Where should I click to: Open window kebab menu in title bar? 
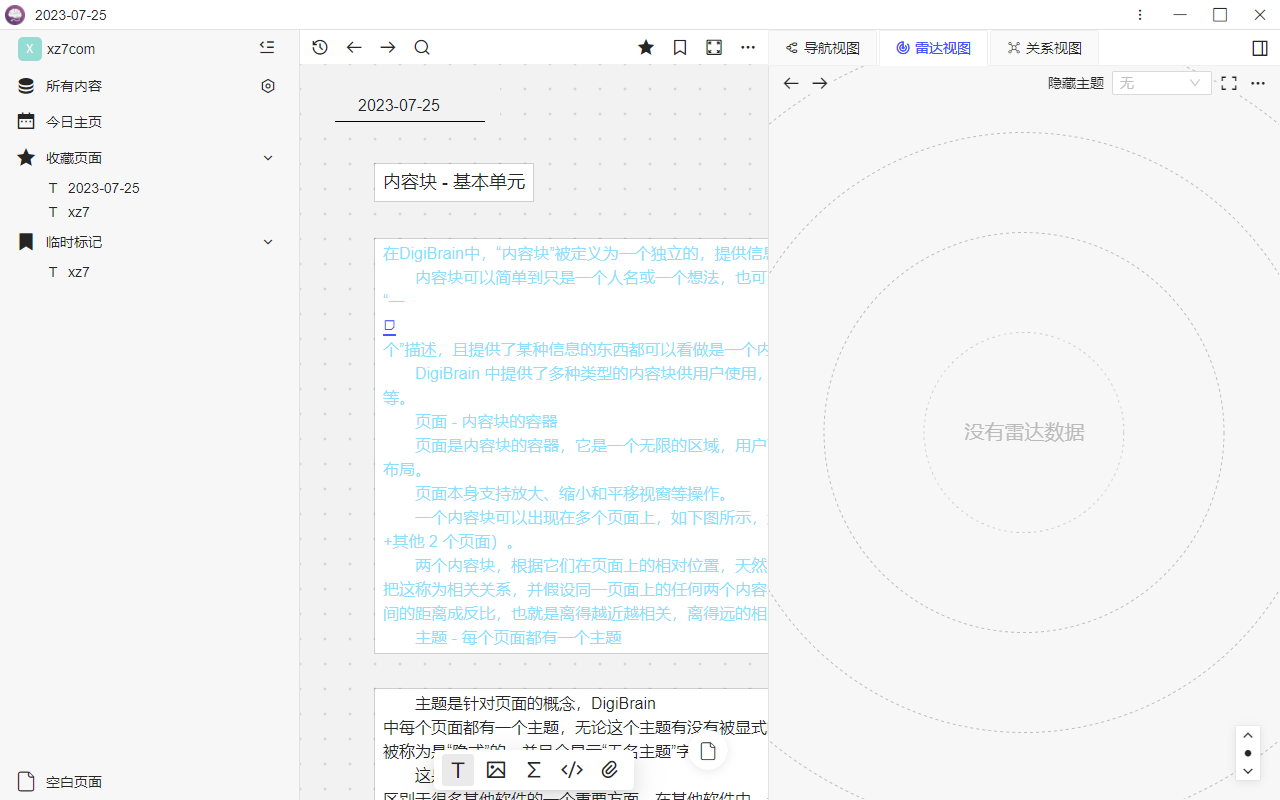(x=1141, y=15)
